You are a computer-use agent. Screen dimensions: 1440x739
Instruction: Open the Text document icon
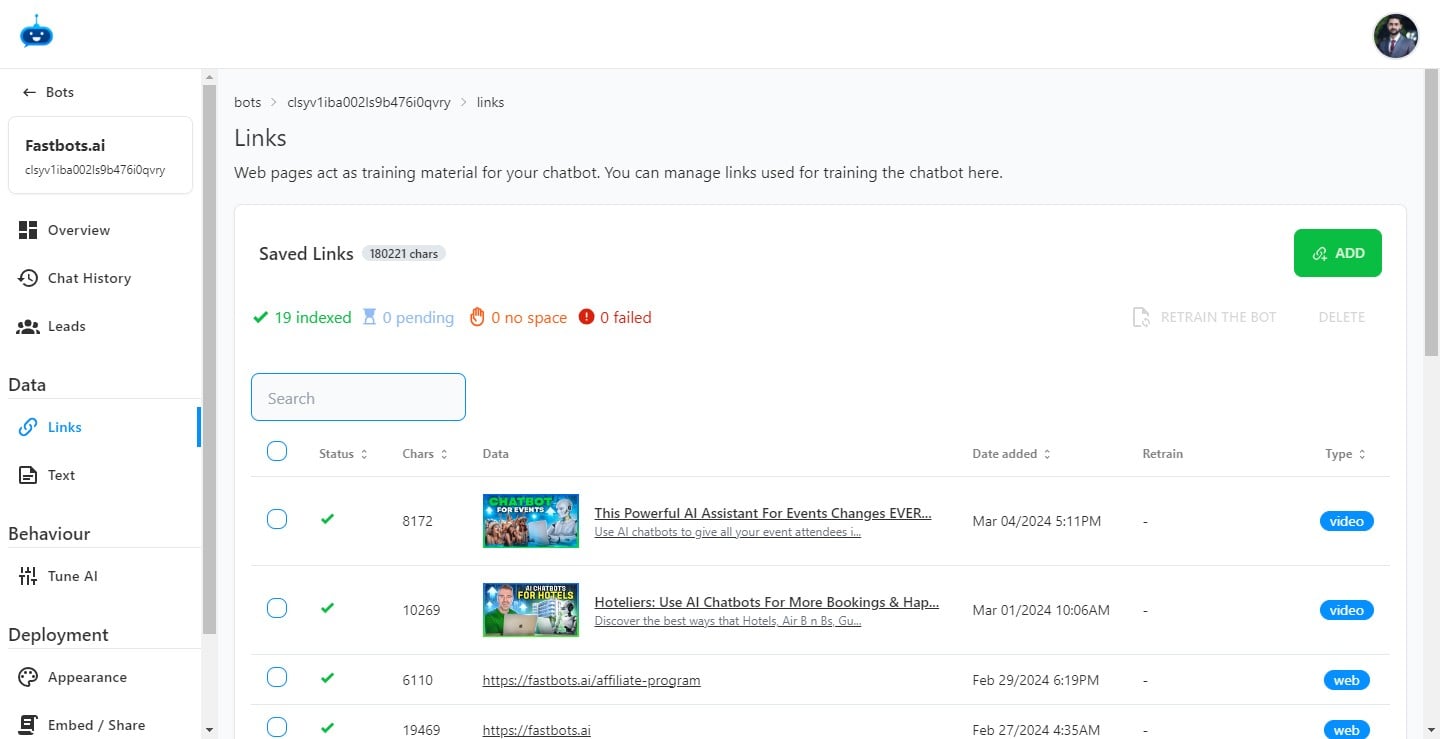point(29,474)
